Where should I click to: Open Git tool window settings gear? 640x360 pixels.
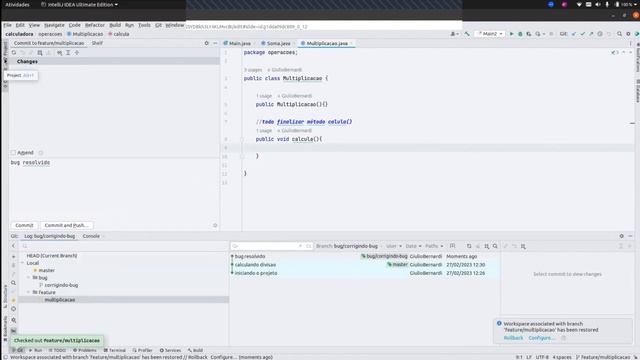(x=622, y=236)
